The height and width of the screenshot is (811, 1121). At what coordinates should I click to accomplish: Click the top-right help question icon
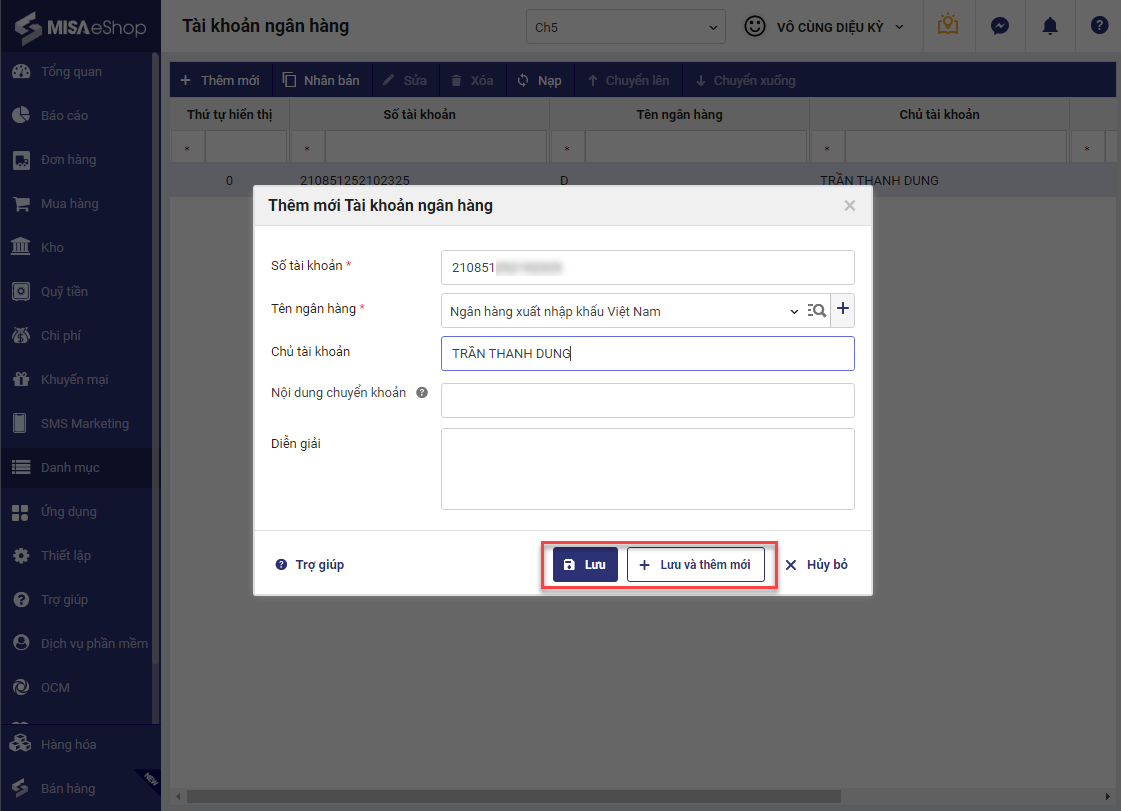[1100, 26]
